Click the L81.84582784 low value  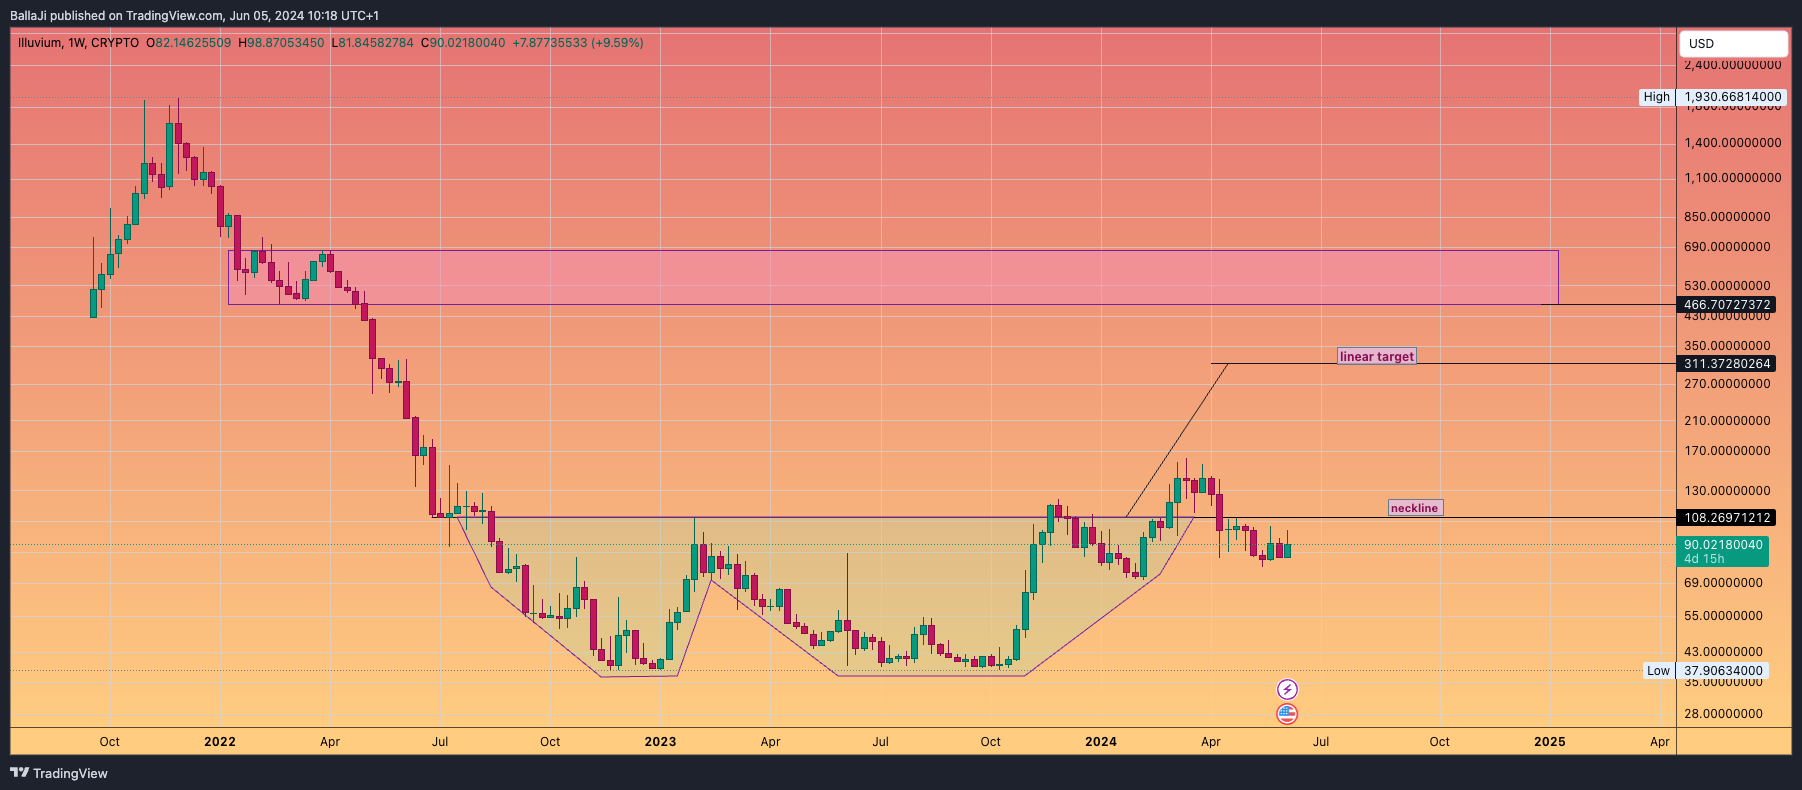tap(372, 43)
